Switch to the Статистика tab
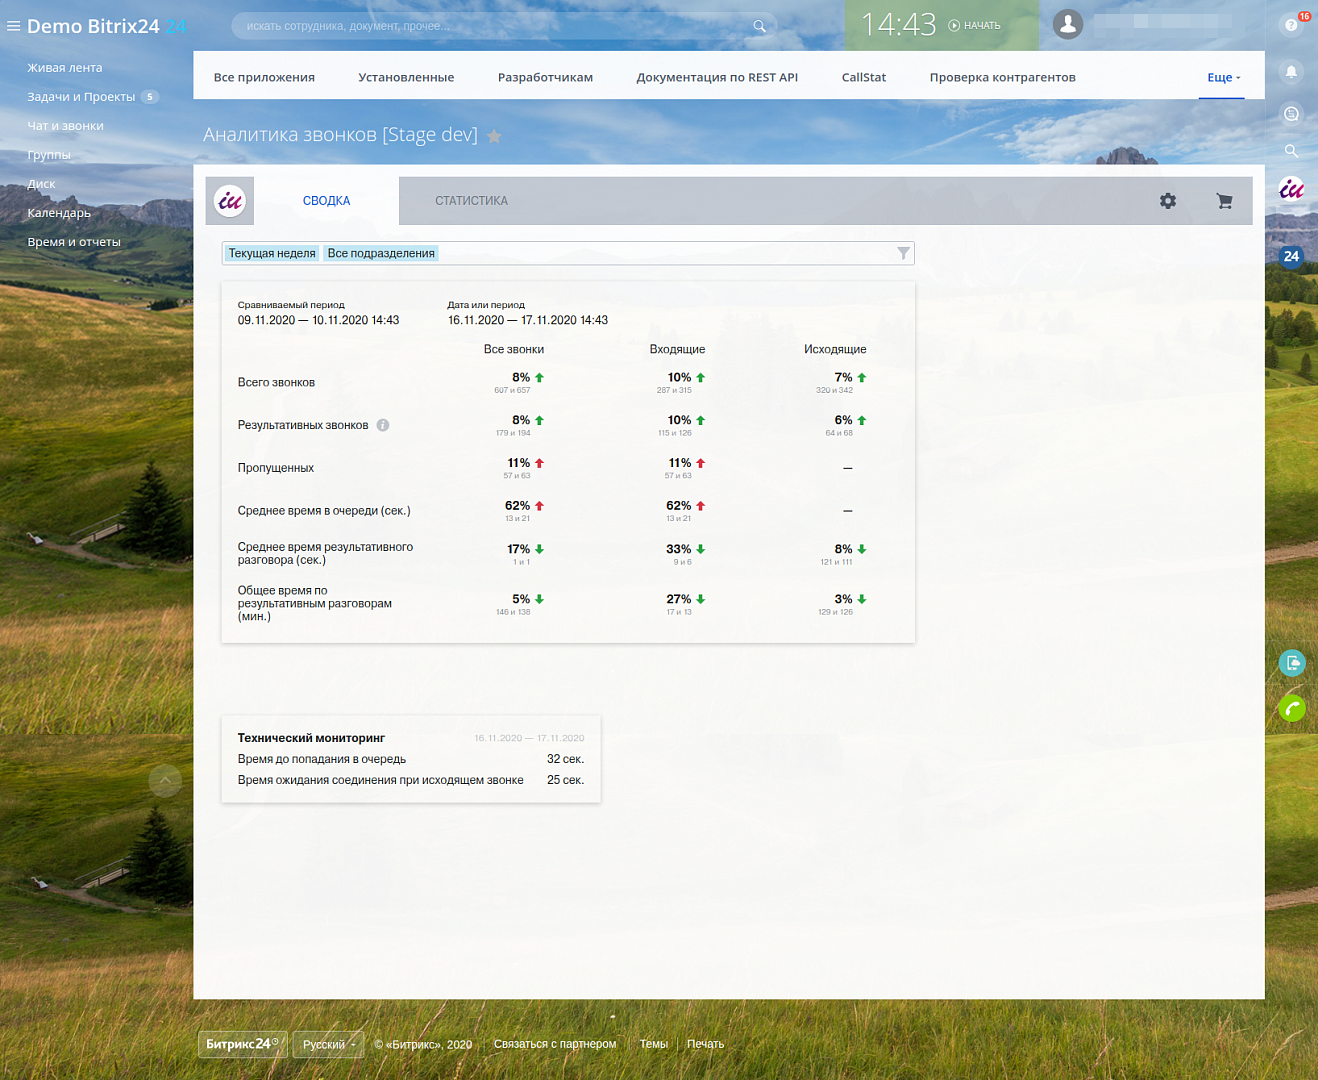This screenshot has width=1318, height=1080. pyautogui.click(x=471, y=201)
